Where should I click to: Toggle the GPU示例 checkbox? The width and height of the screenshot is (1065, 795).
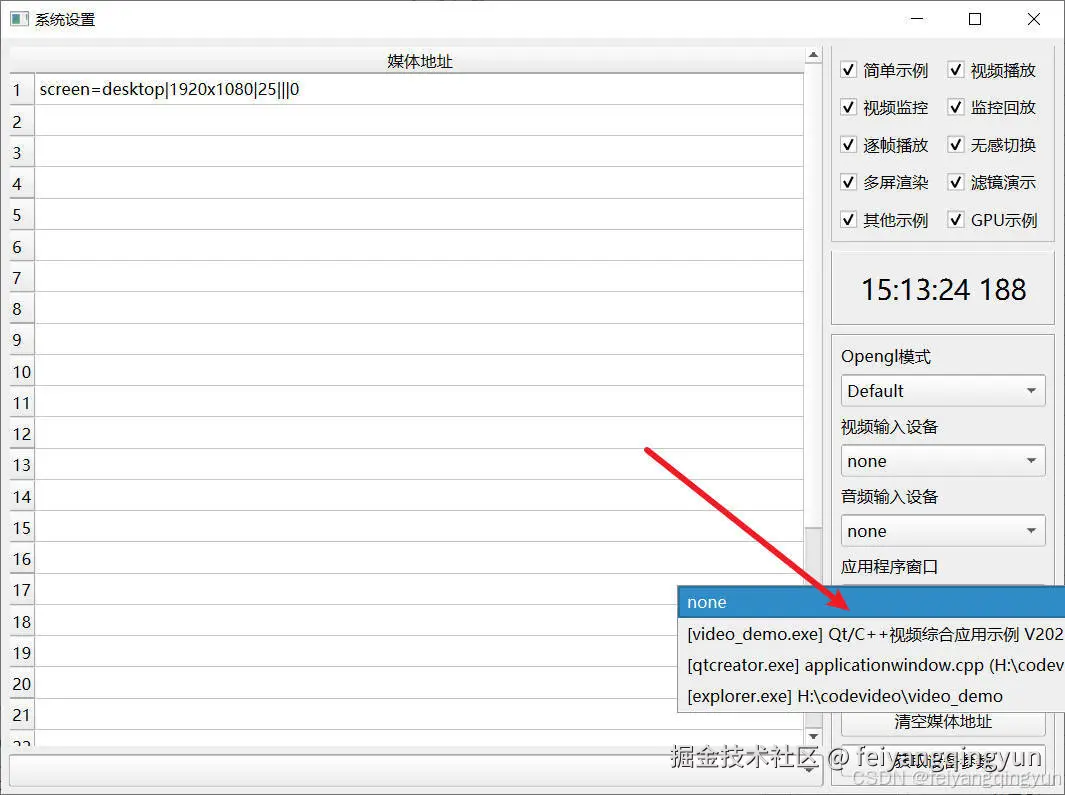coord(956,219)
